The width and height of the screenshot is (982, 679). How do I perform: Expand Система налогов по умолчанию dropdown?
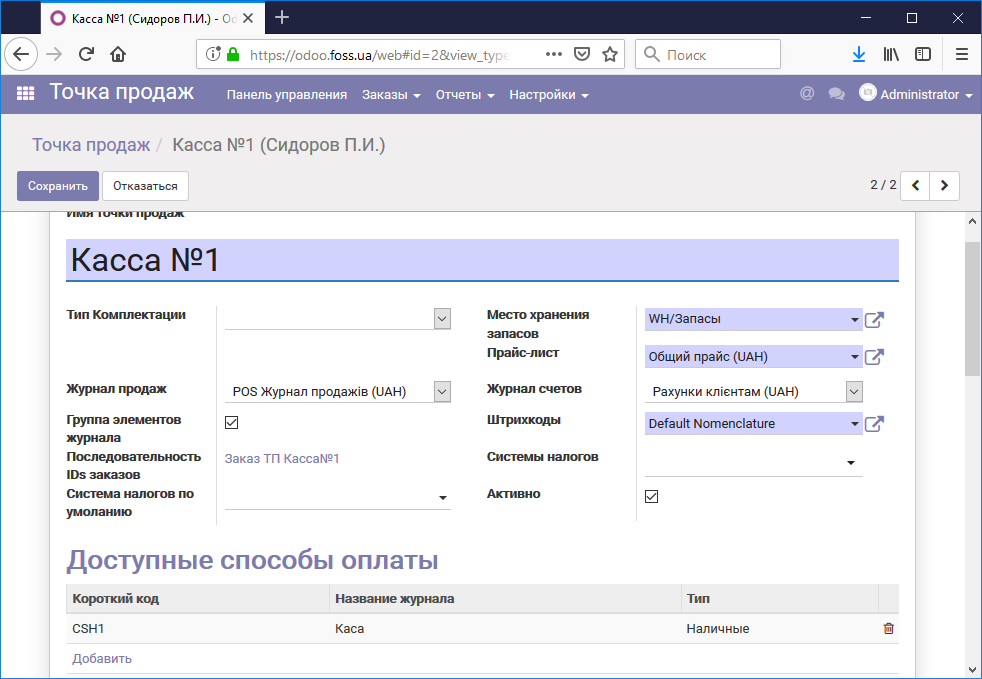tap(443, 498)
